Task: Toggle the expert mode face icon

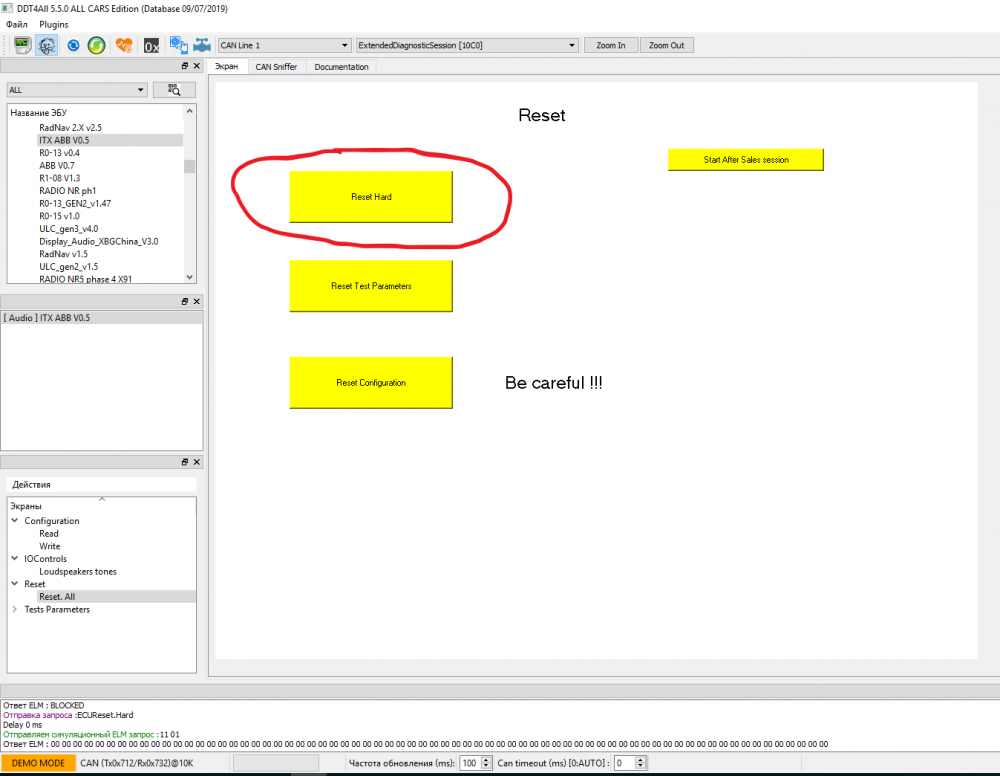Action: click(x=47, y=45)
